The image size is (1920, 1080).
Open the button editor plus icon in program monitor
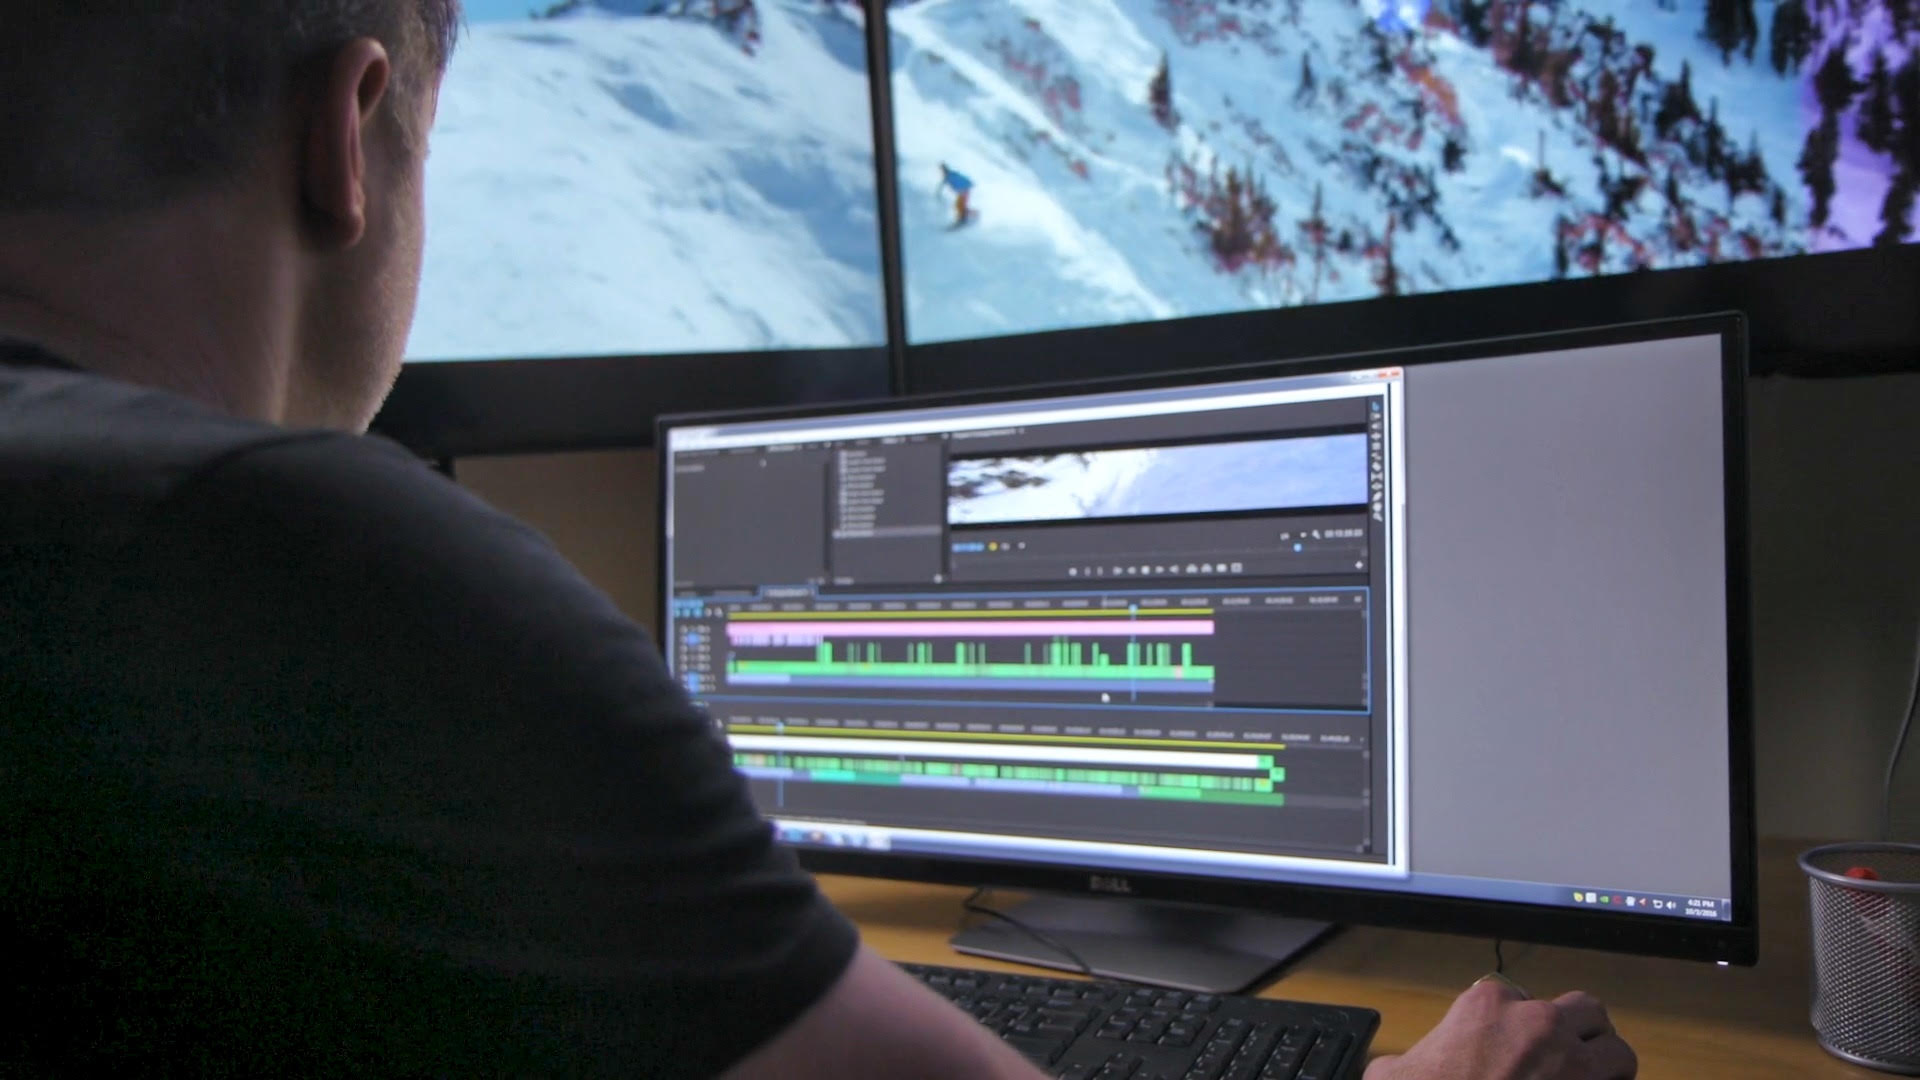[x=1359, y=565]
